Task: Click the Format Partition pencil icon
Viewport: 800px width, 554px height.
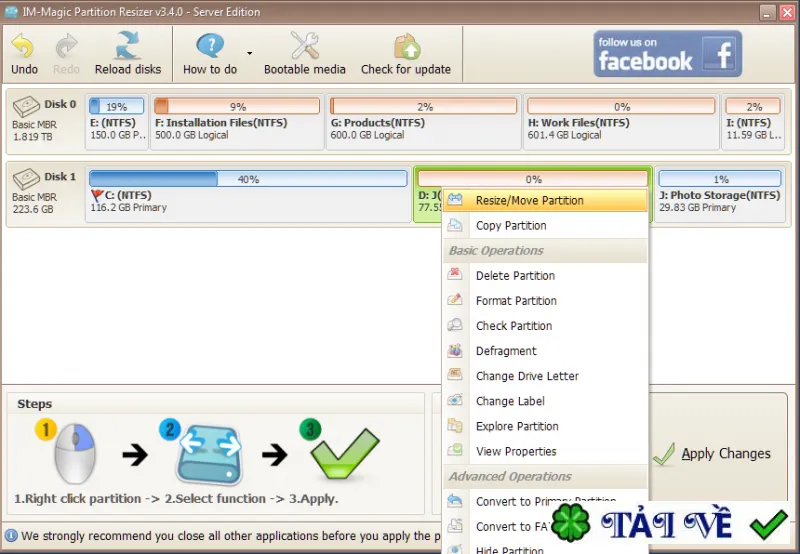Action: tap(455, 299)
